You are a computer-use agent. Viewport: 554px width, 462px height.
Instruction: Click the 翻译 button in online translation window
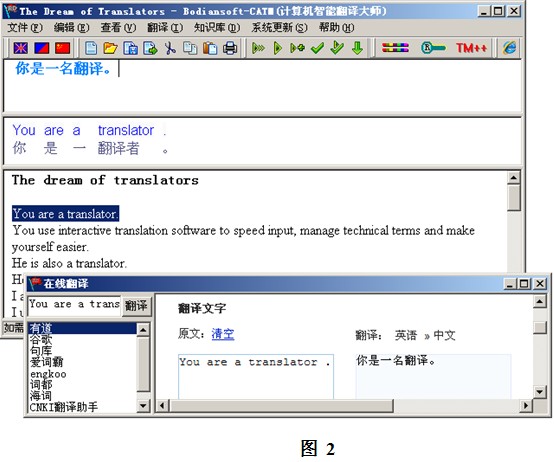point(136,306)
